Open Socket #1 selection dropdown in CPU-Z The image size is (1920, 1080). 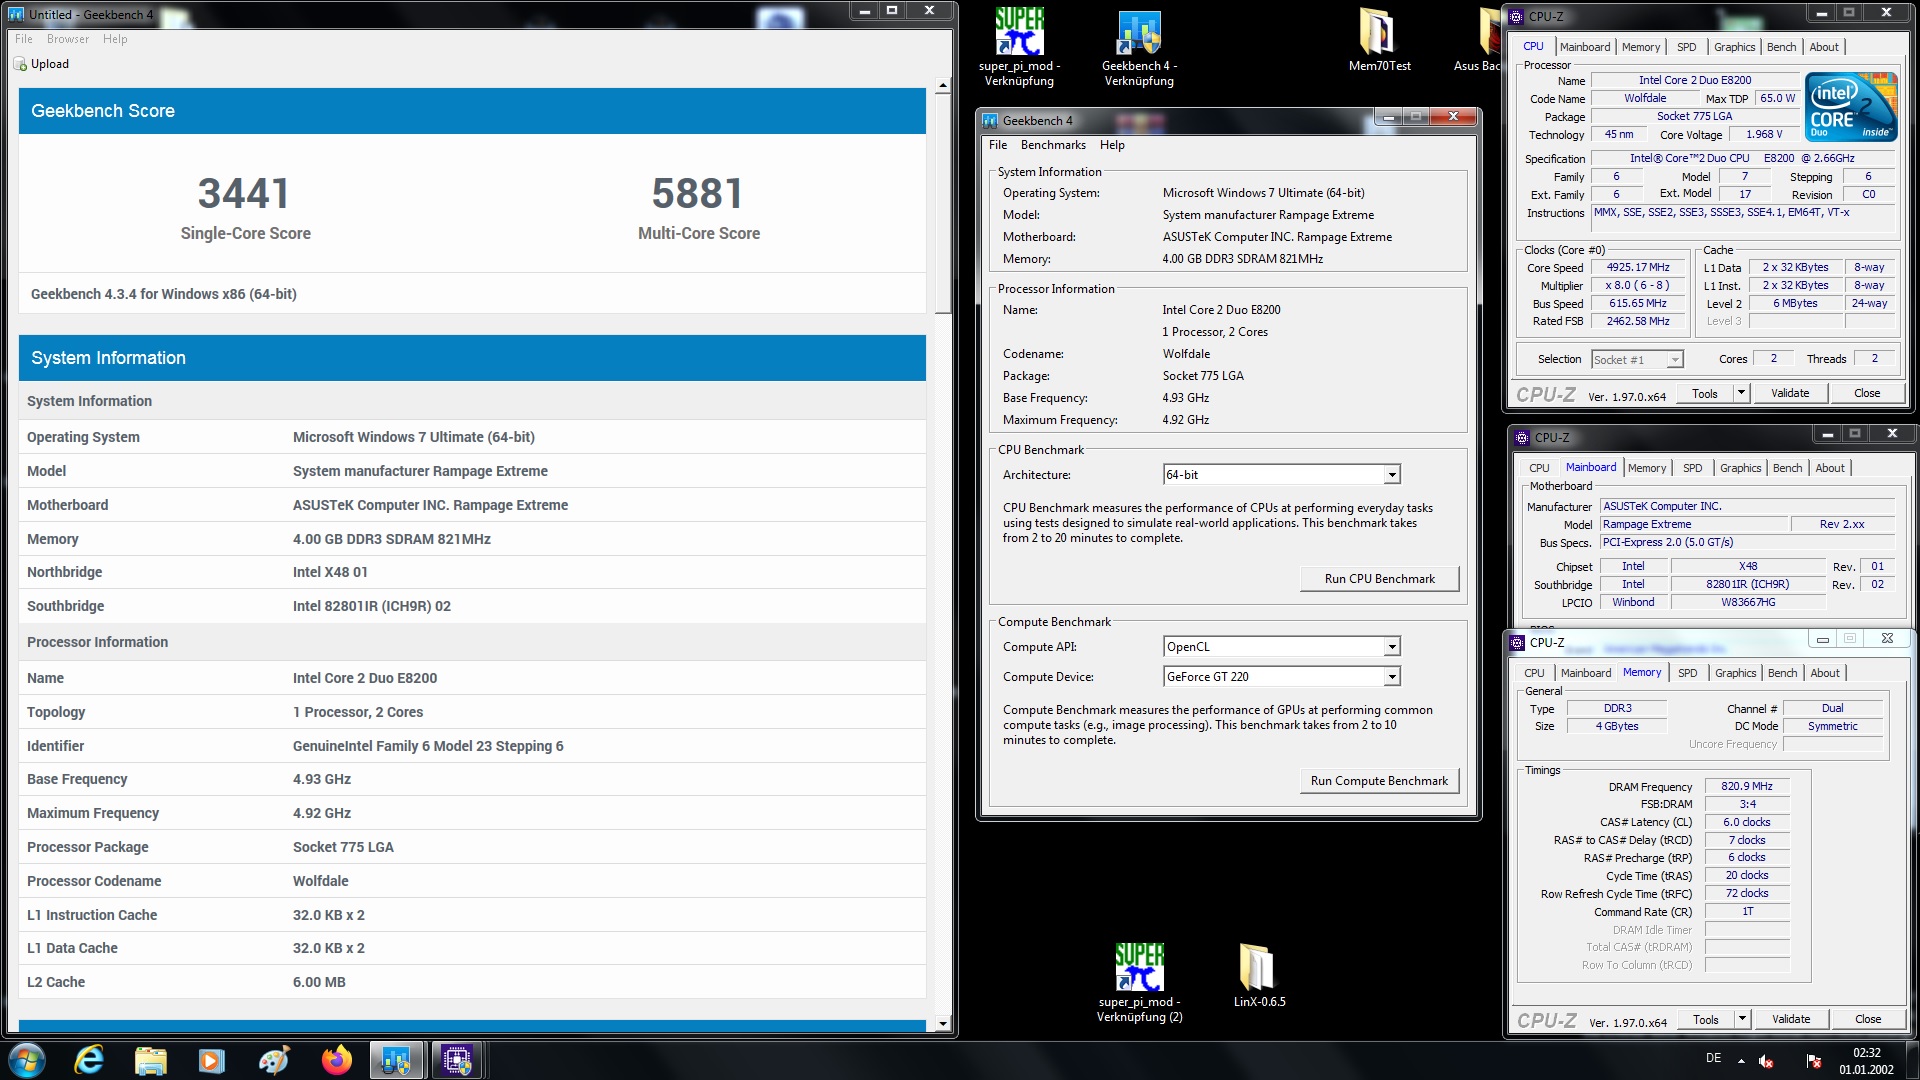[x=1637, y=360]
